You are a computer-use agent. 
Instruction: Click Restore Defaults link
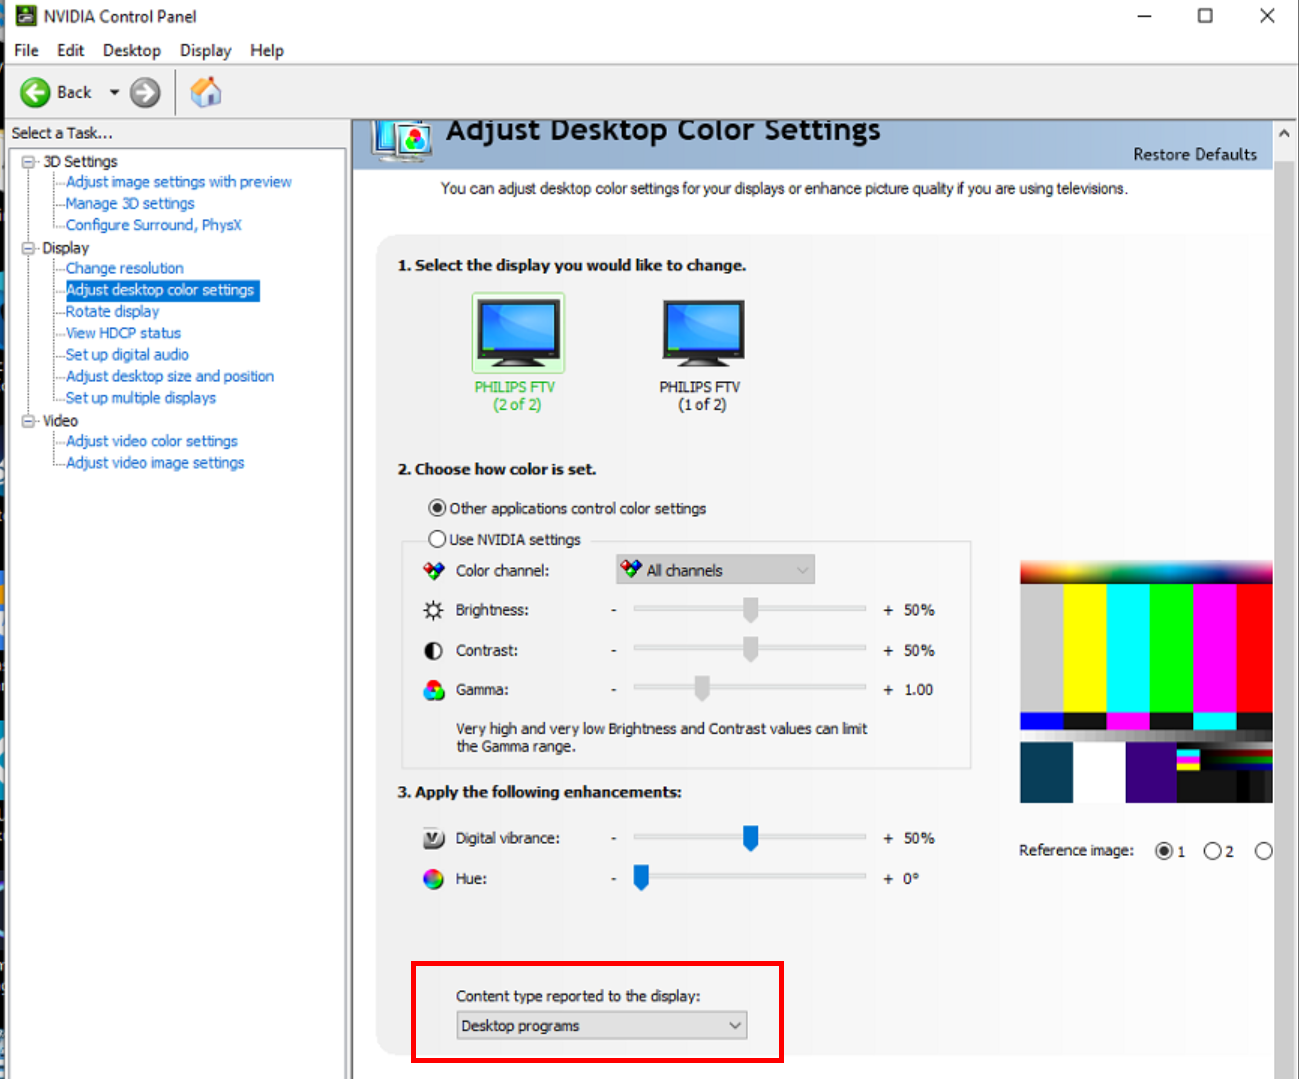pos(1195,154)
